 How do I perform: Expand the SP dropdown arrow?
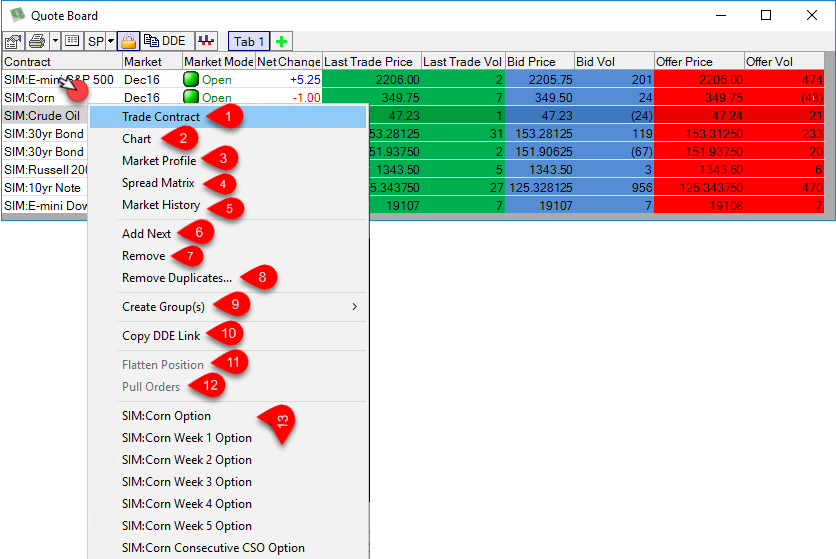pos(110,42)
